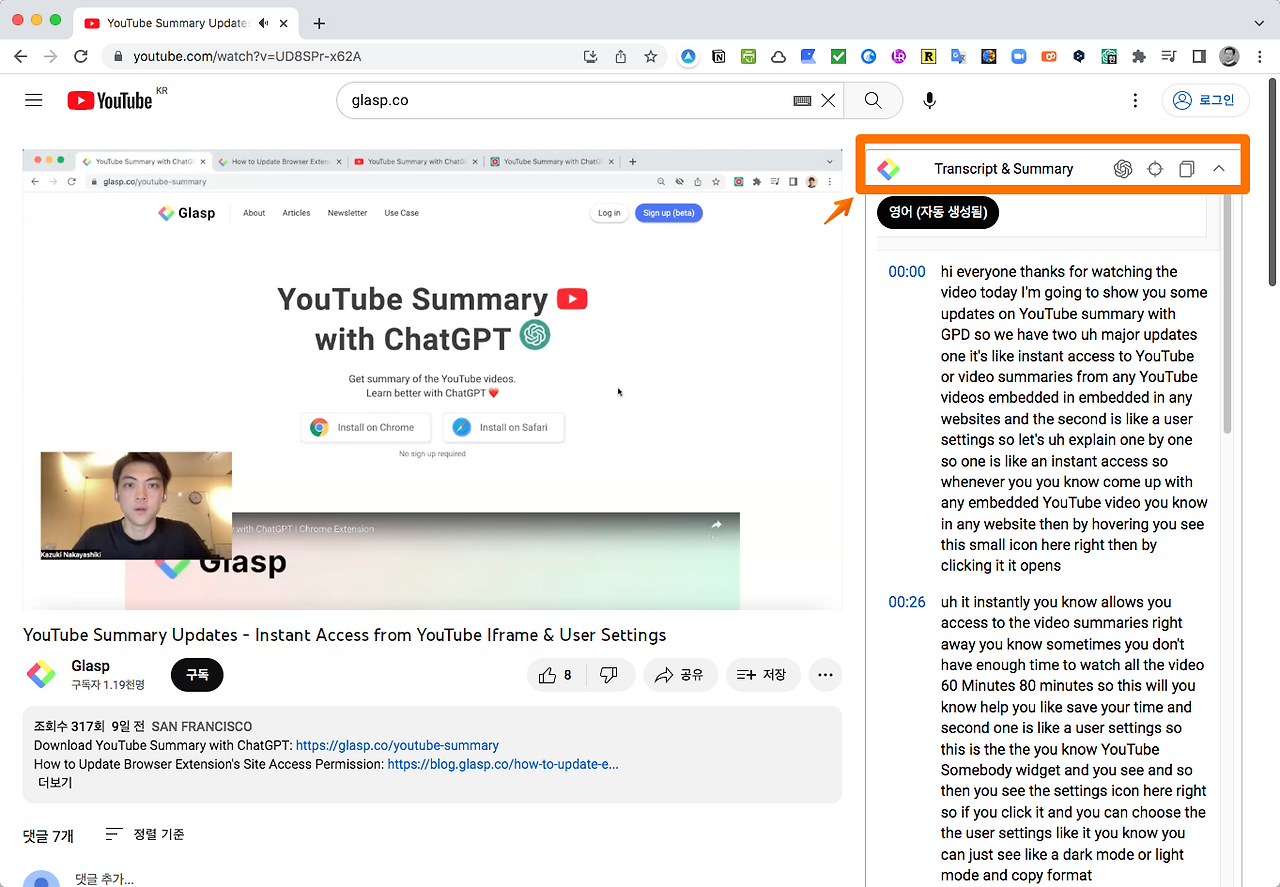Screen dimensions: 1280x887
Task: Bookmark this tab with the star
Action: pyautogui.click(x=650, y=56)
